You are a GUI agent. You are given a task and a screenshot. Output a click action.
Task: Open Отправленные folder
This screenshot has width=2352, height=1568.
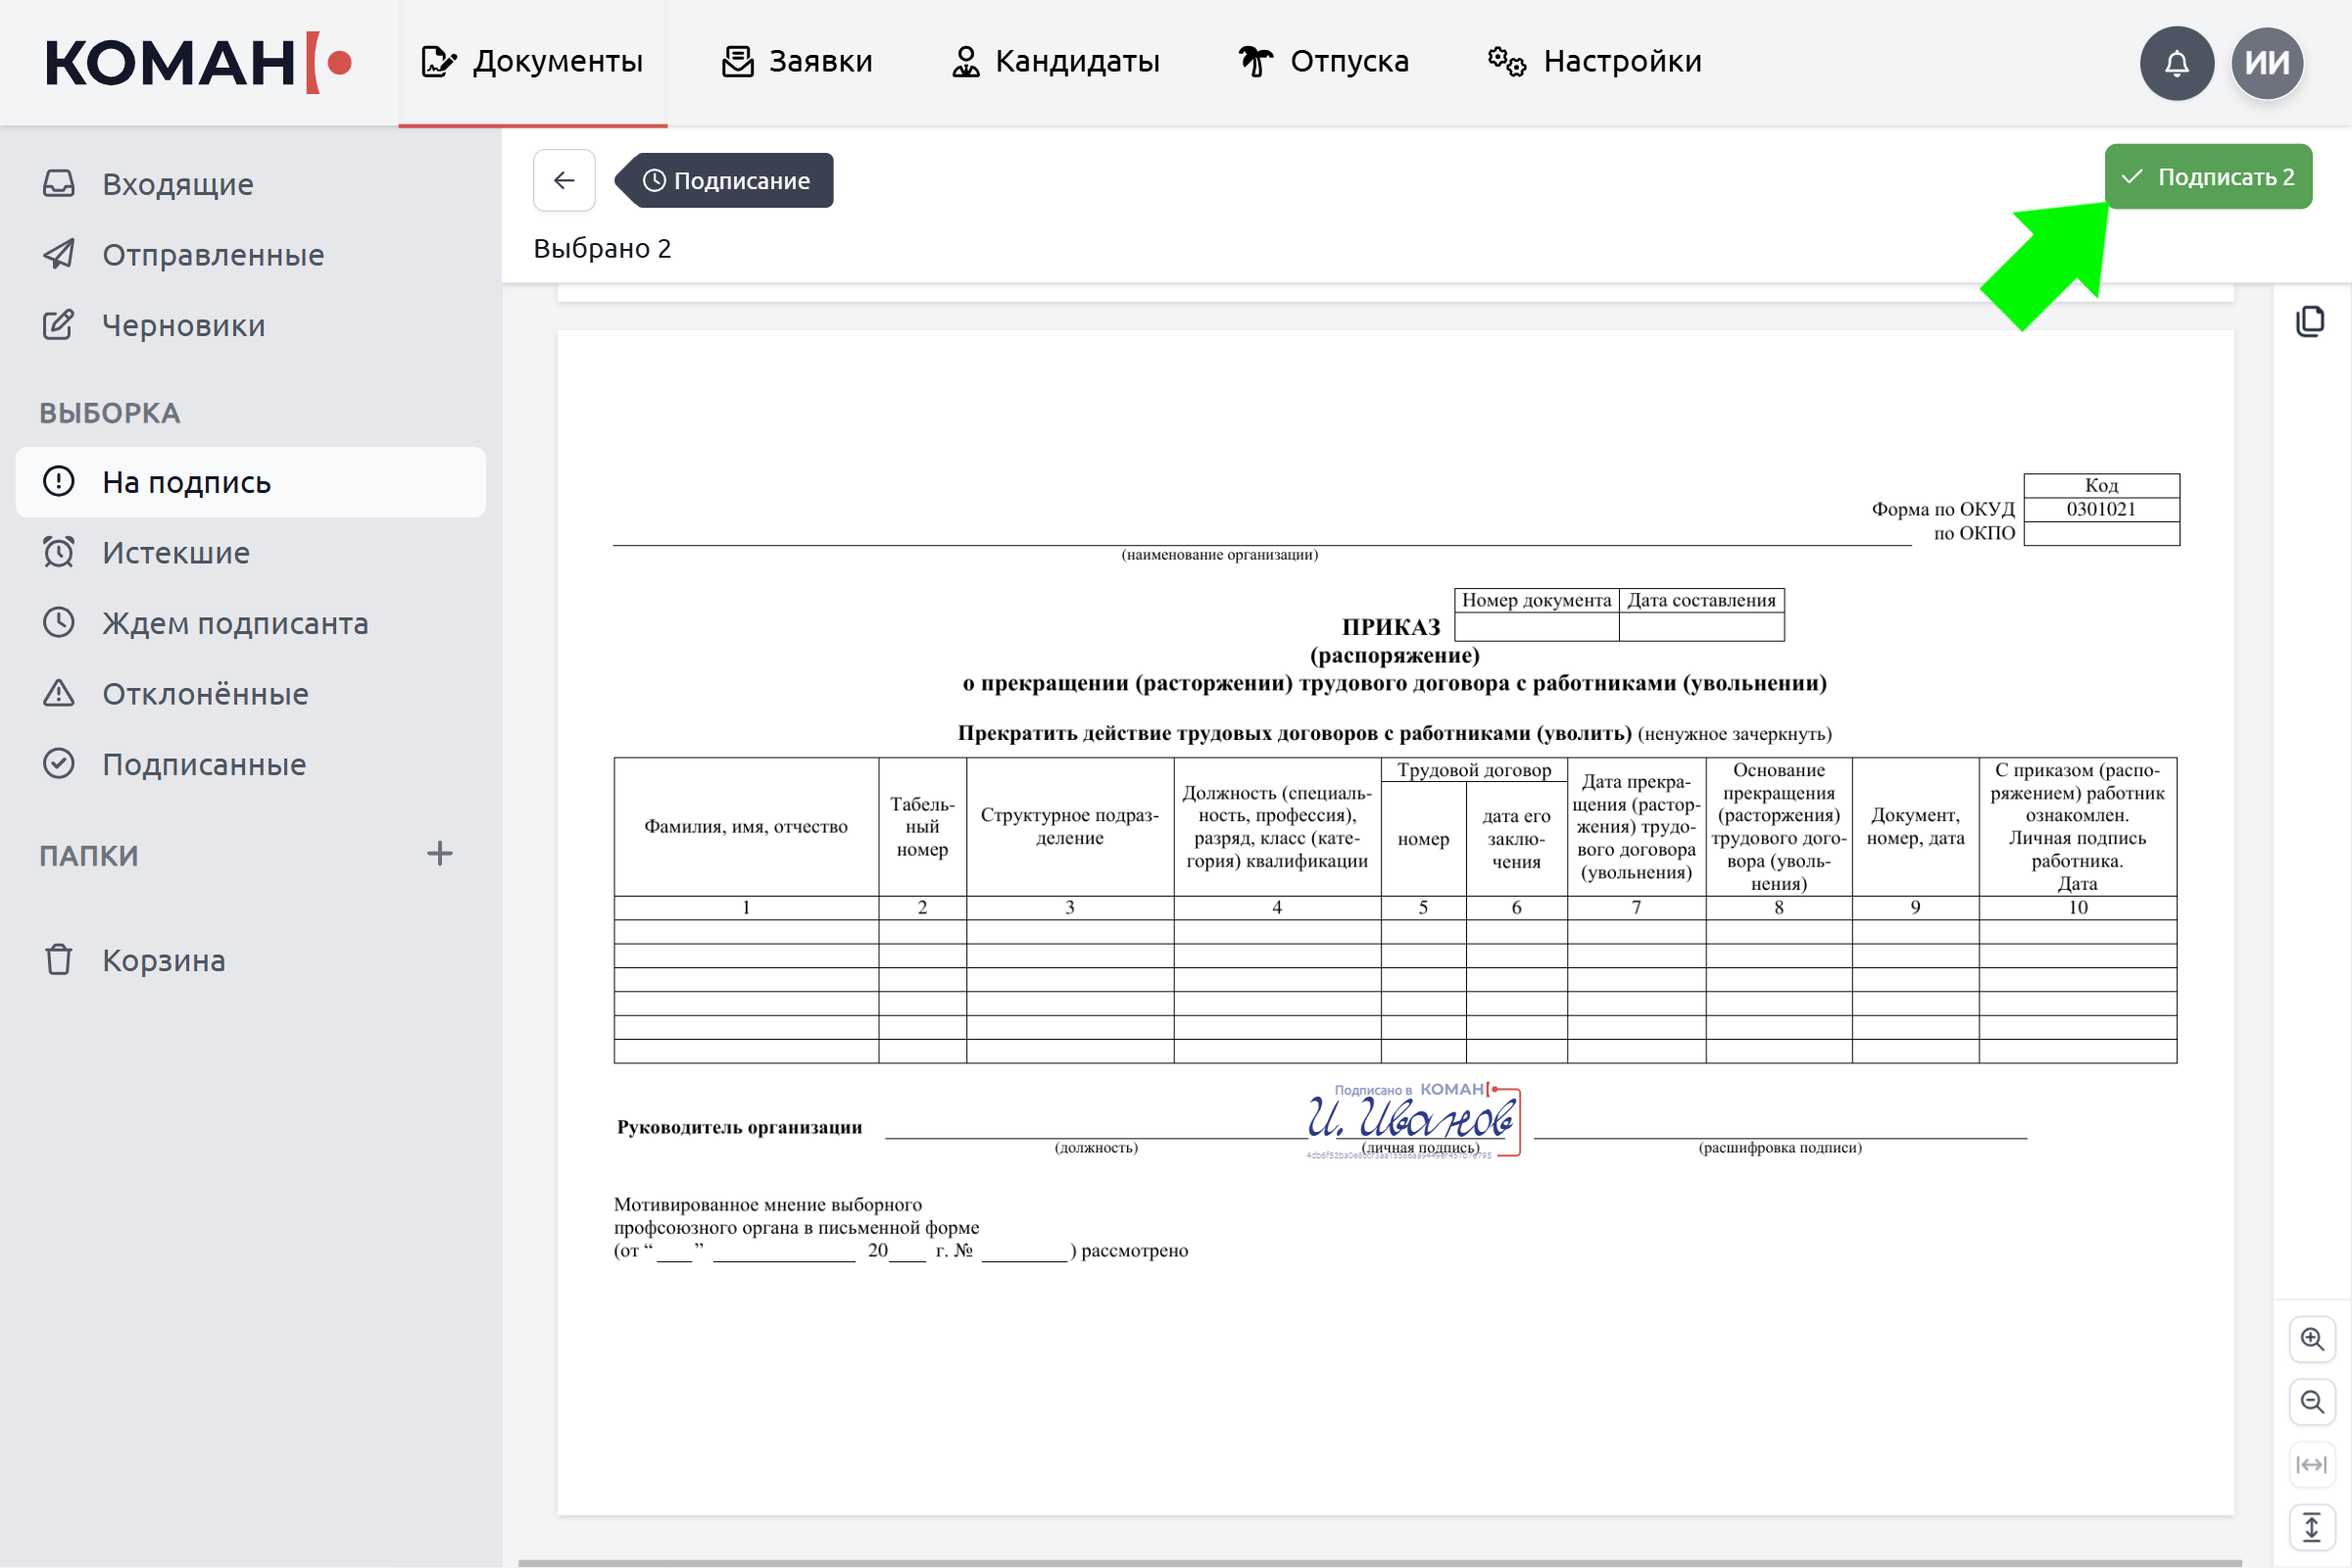click(x=250, y=255)
